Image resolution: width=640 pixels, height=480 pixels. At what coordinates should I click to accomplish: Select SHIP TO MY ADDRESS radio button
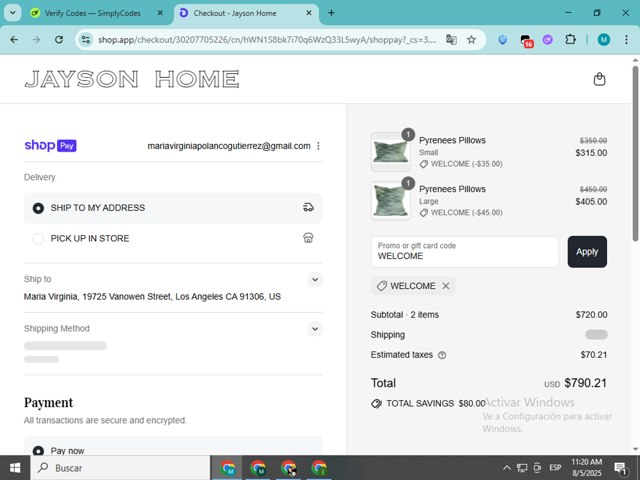coord(38,208)
